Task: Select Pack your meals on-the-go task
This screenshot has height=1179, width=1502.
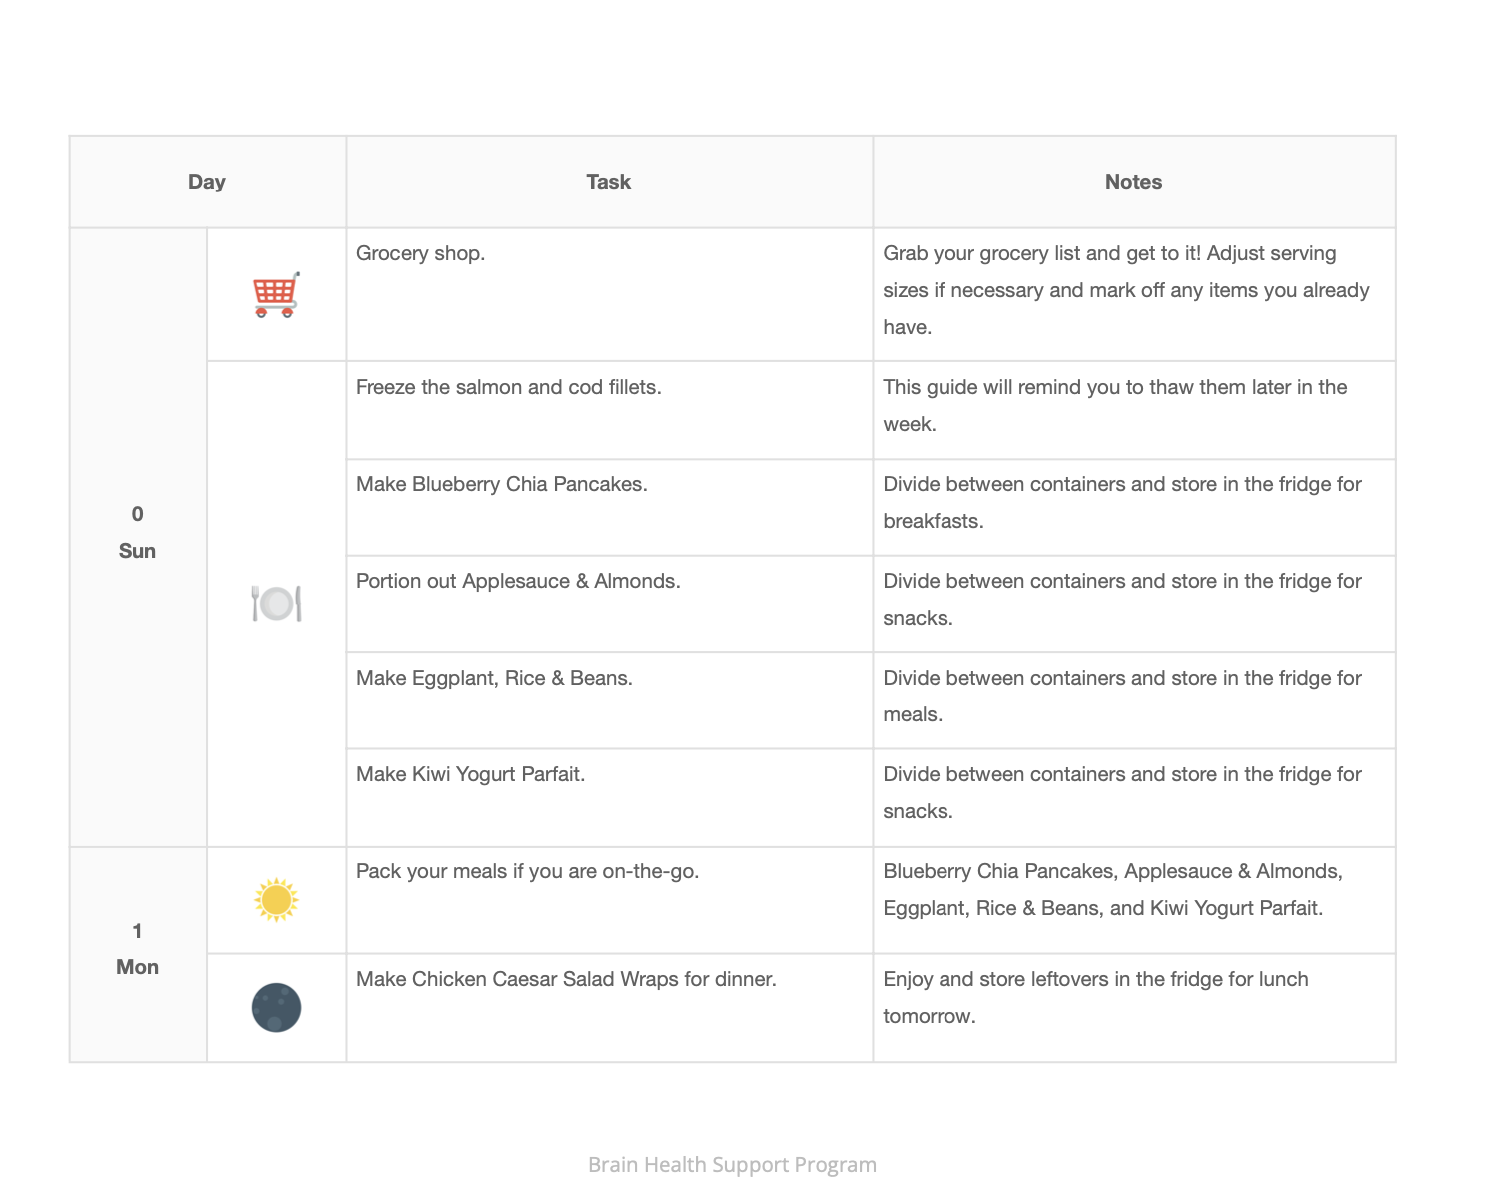Action: (527, 871)
